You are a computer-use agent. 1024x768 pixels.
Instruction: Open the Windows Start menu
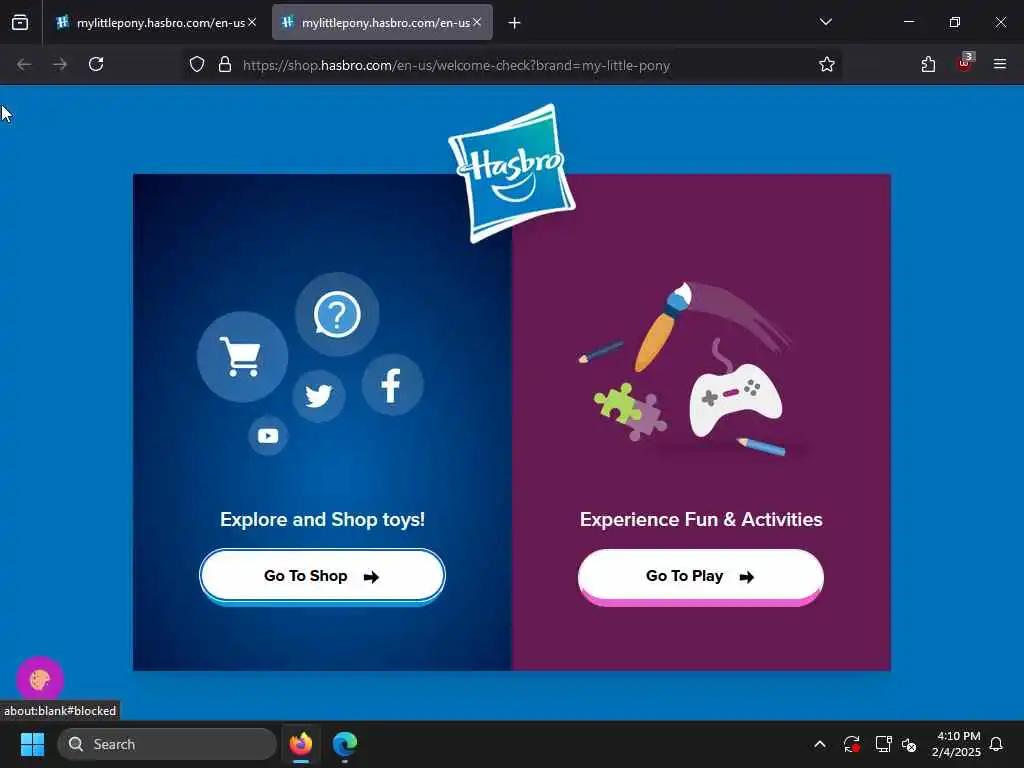tap(32, 744)
